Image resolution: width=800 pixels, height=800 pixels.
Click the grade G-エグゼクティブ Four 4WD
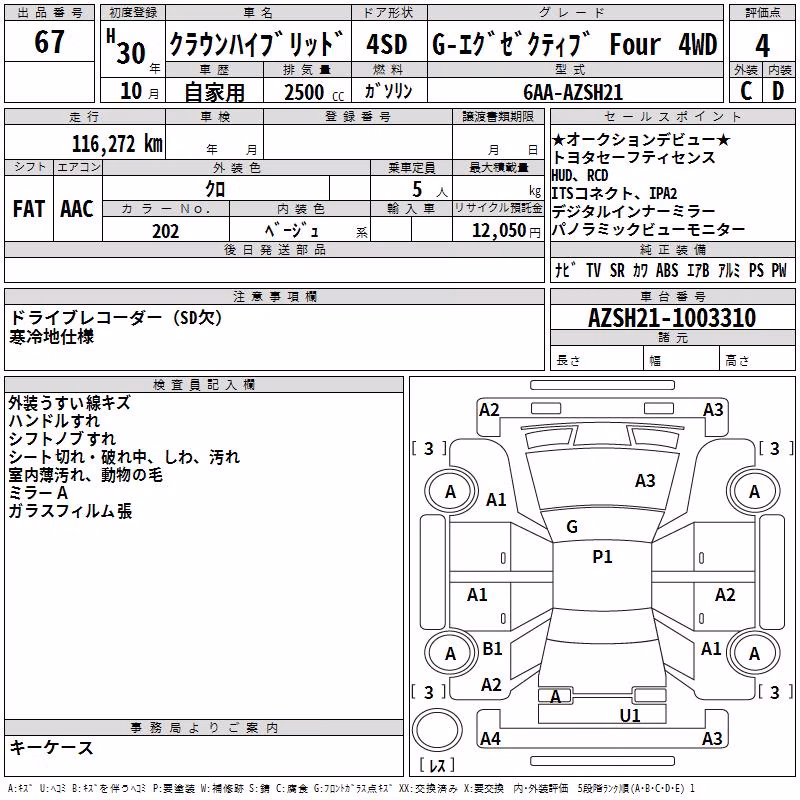[x=574, y=44]
